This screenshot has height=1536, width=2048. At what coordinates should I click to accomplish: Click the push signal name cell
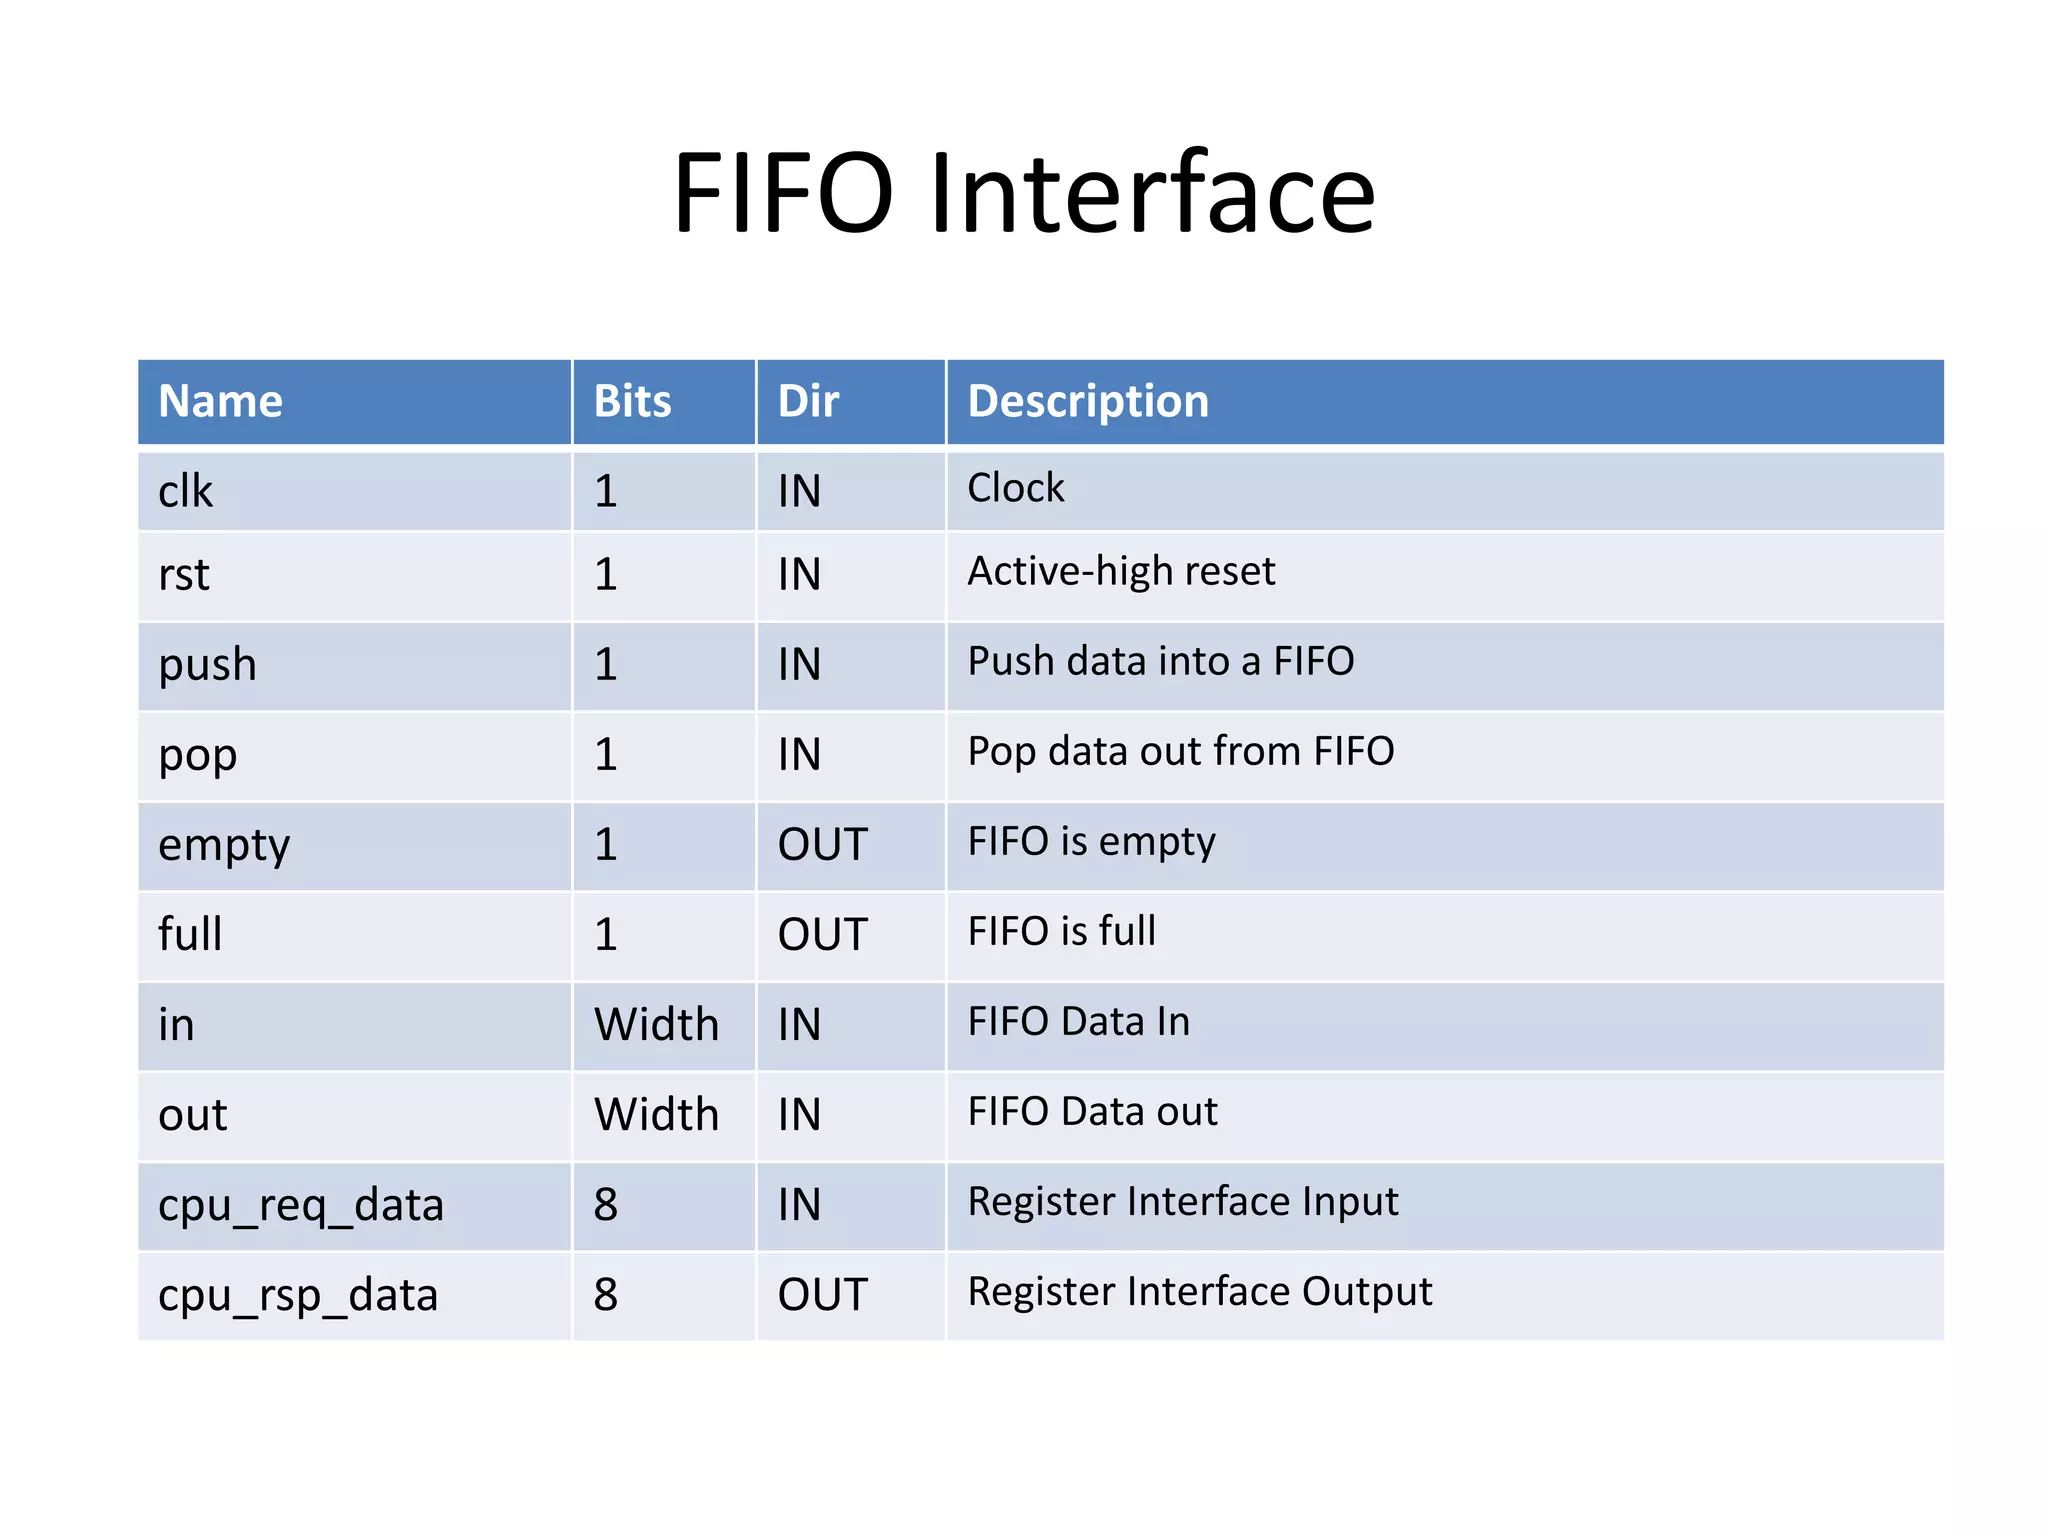coord(355,666)
